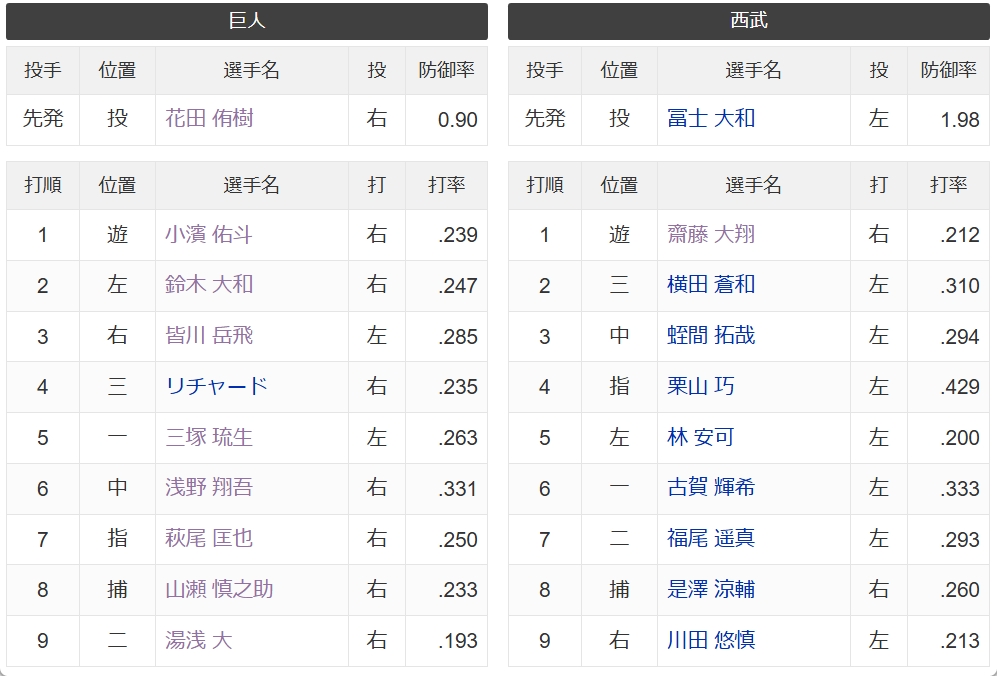
Task: Open 三塚 琉生 profile link
Action: point(209,438)
